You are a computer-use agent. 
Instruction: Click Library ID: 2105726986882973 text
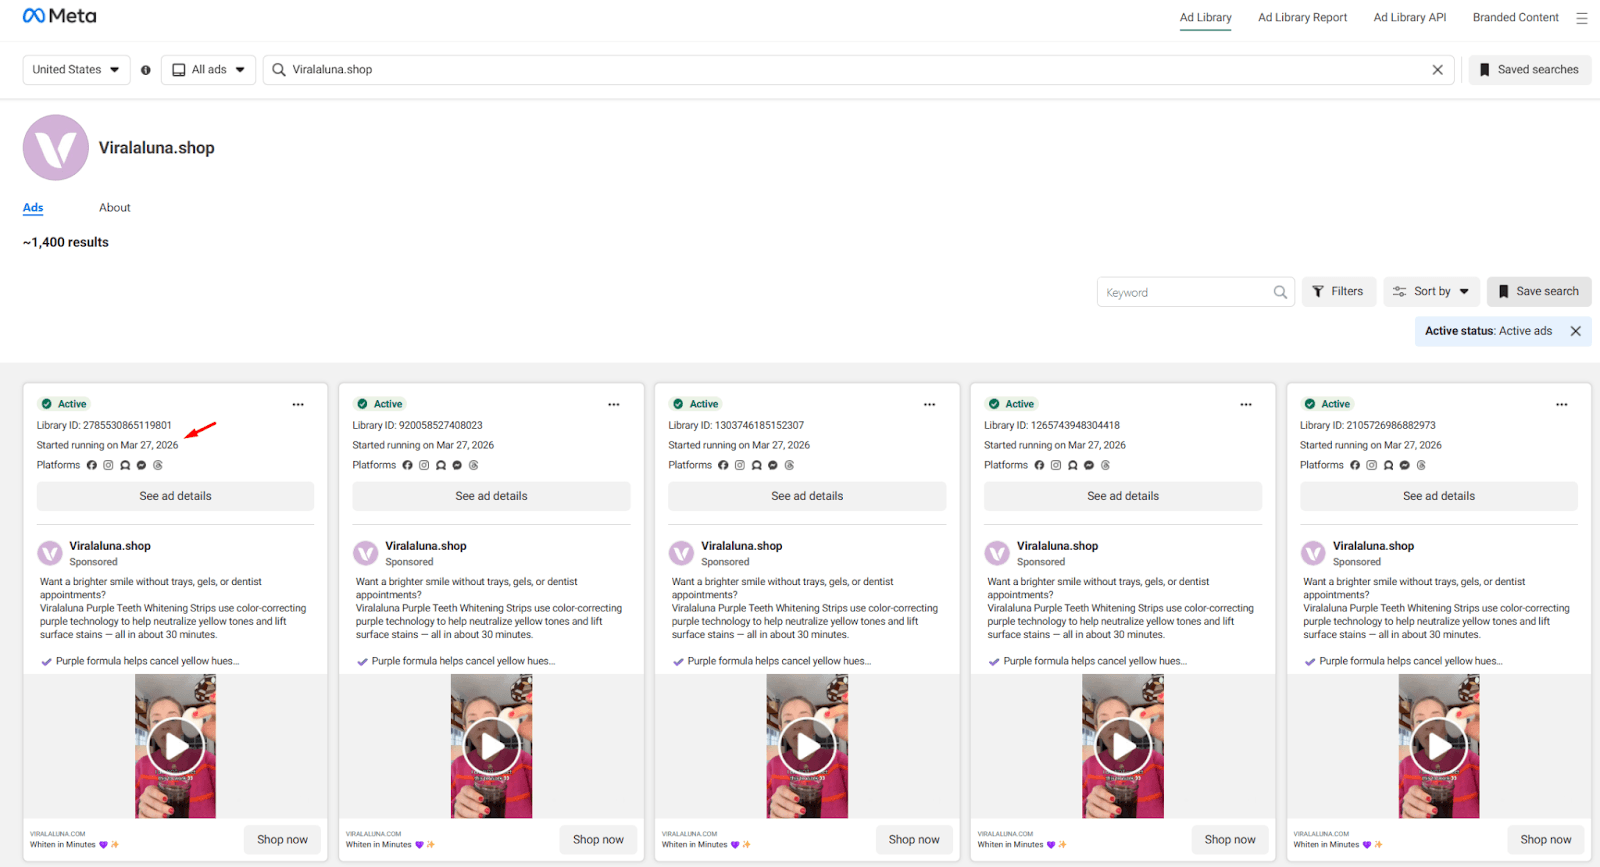point(1368,425)
